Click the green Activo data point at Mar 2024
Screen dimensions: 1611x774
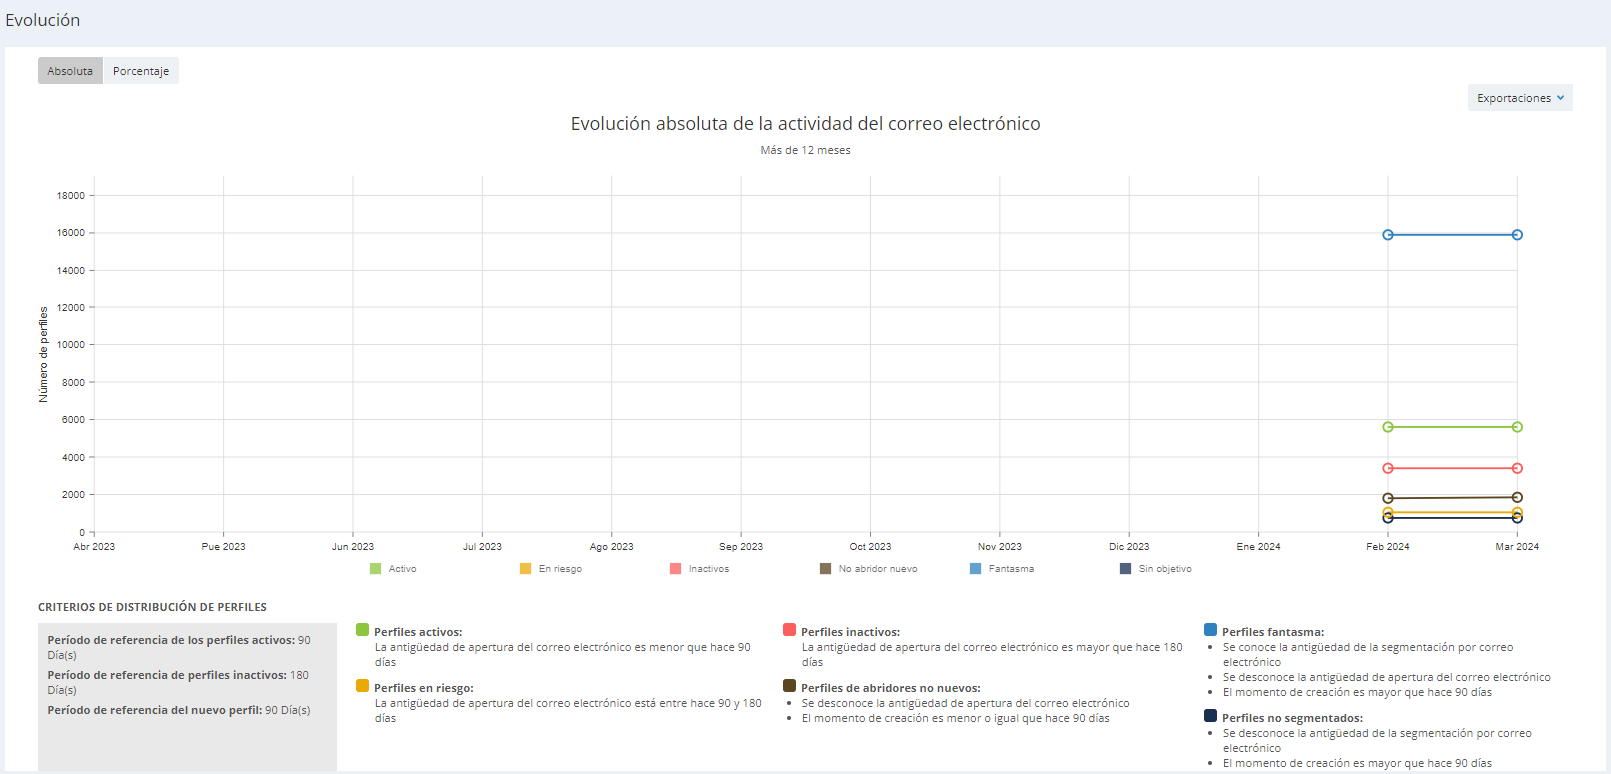pyautogui.click(x=1517, y=427)
